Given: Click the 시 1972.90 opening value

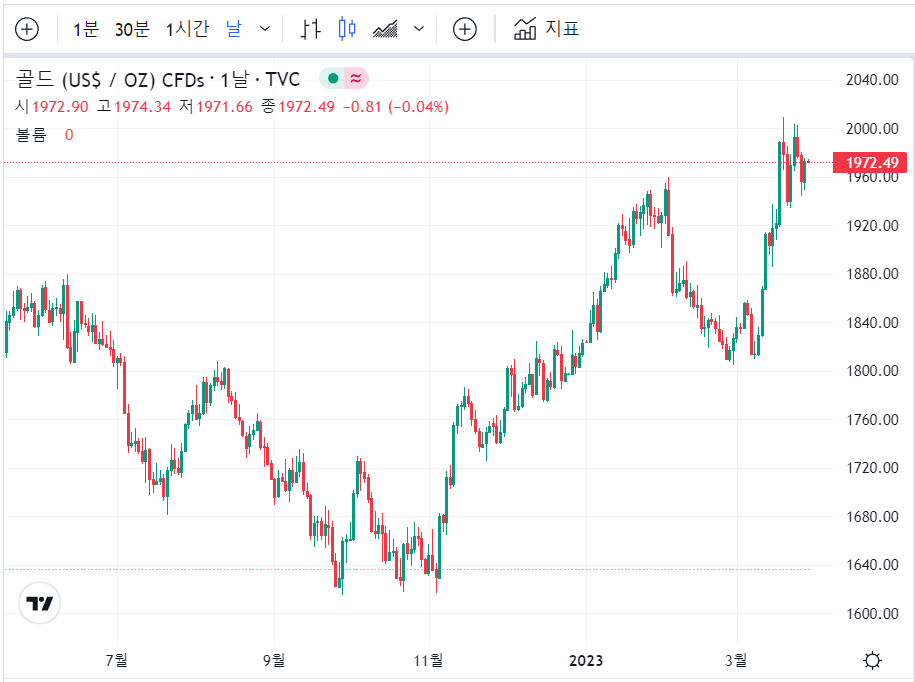Looking at the screenshot, I should 52,107.
